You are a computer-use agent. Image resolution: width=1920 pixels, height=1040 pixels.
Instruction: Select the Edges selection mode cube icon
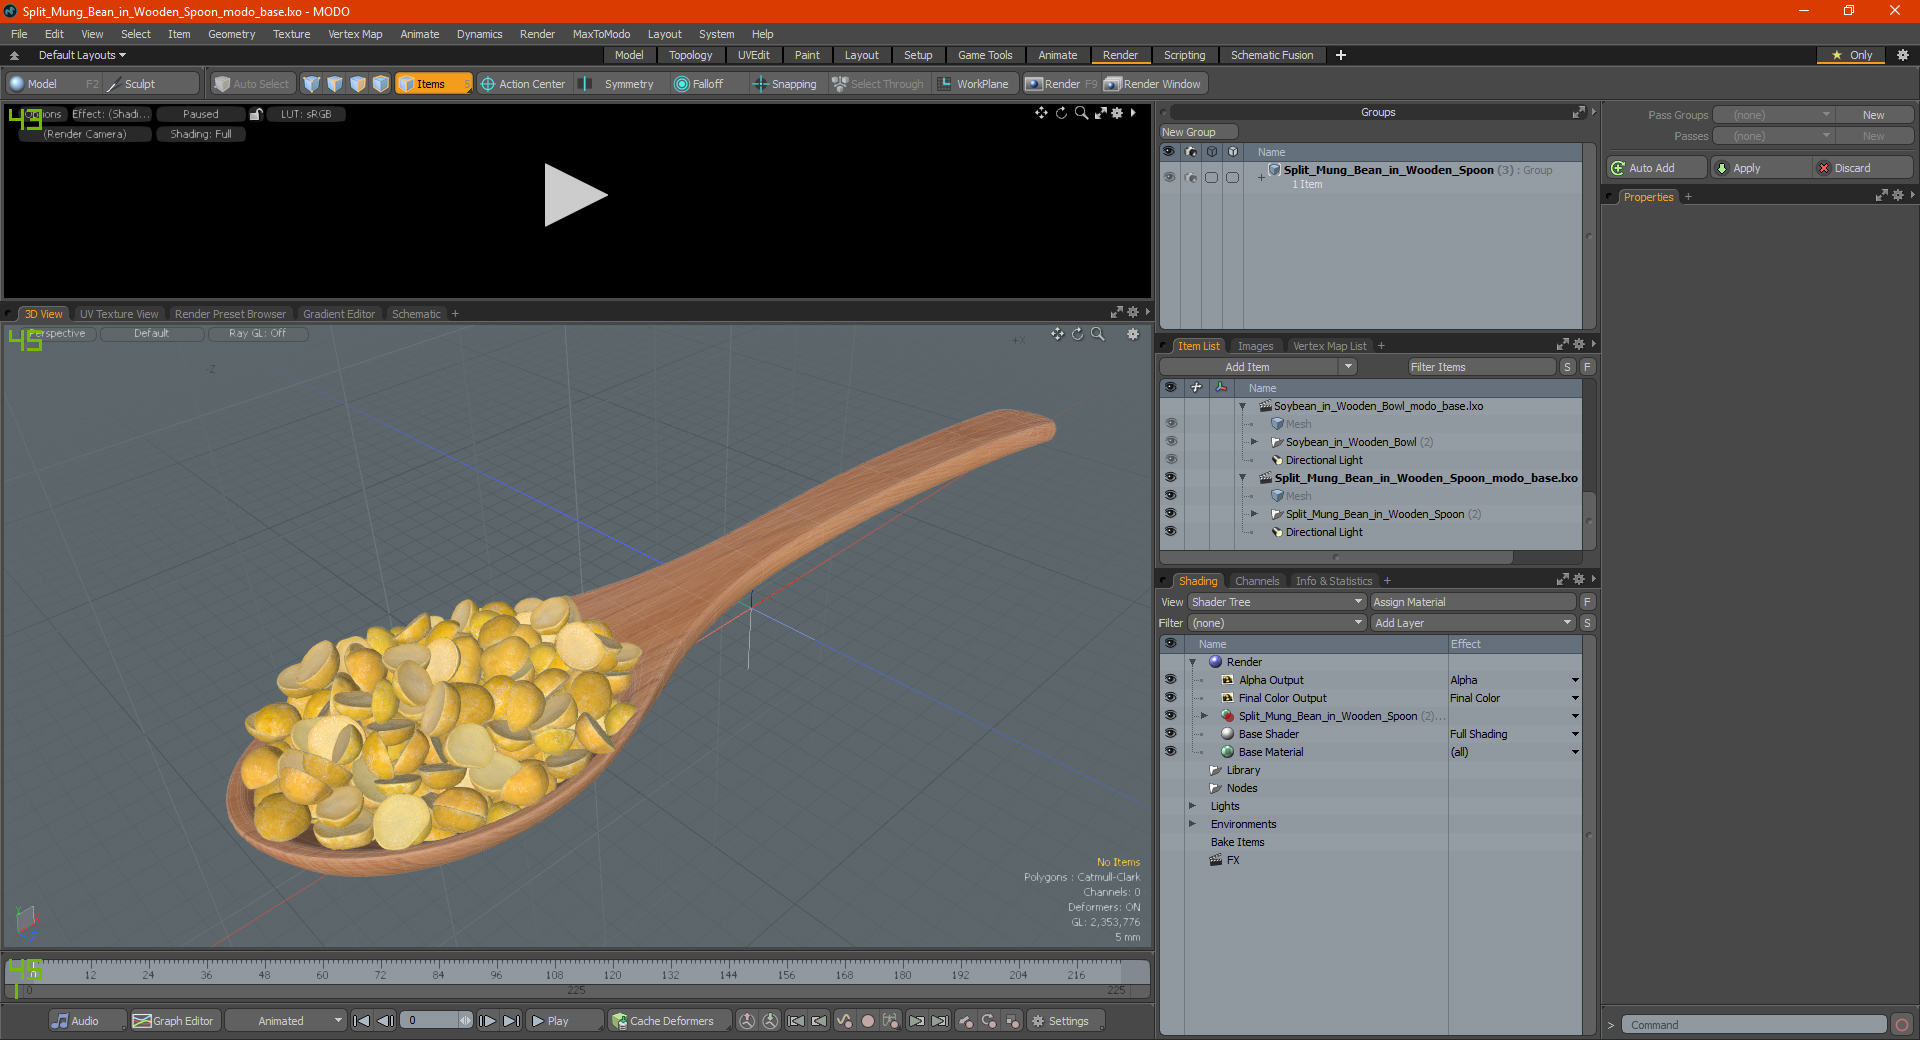pyautogui.click(x=335, y=84)
